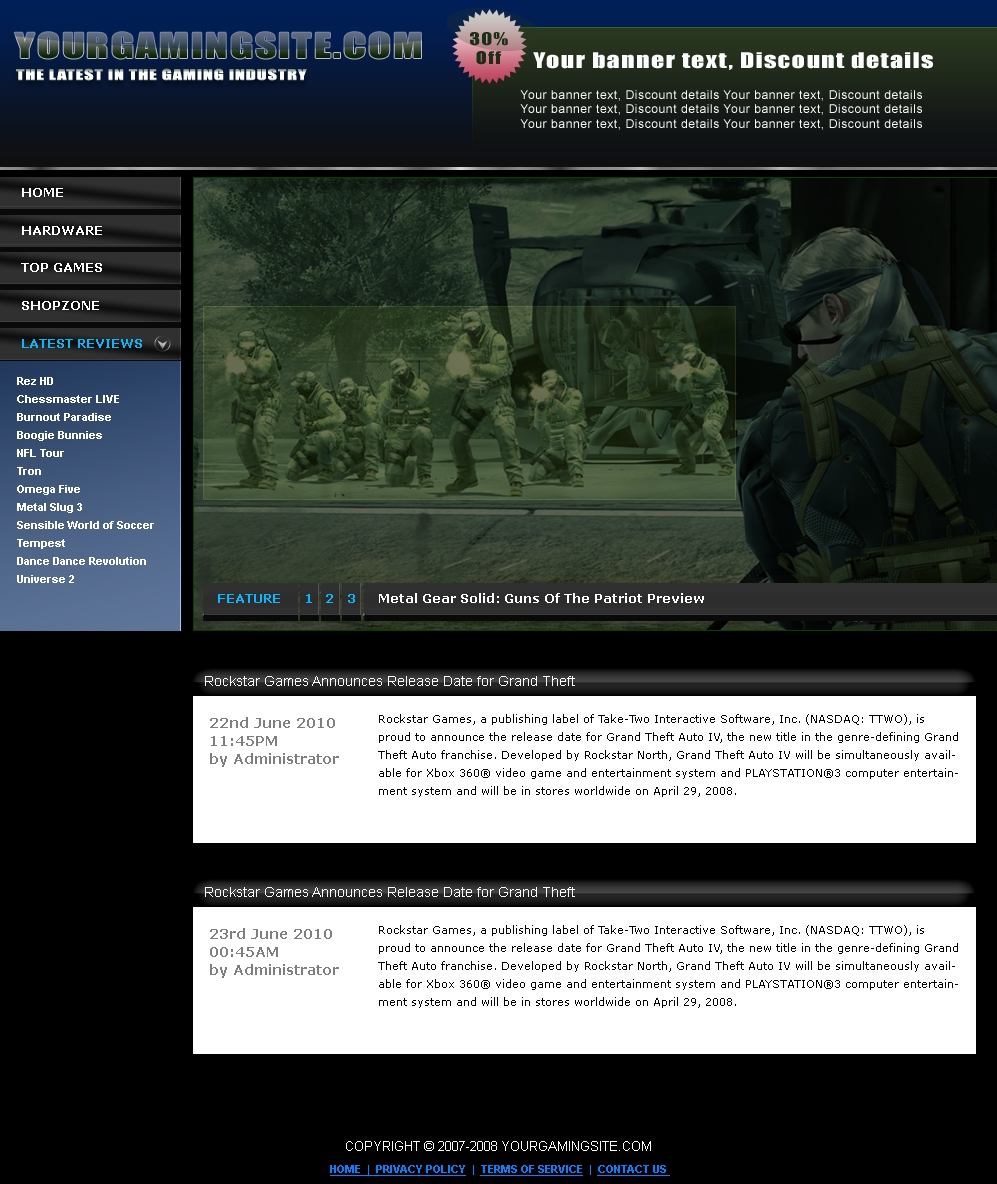The height and width of the screenshot is (1184, 997).
Task: Expand the Latest Reviews arrow icon
Action: 162,344
